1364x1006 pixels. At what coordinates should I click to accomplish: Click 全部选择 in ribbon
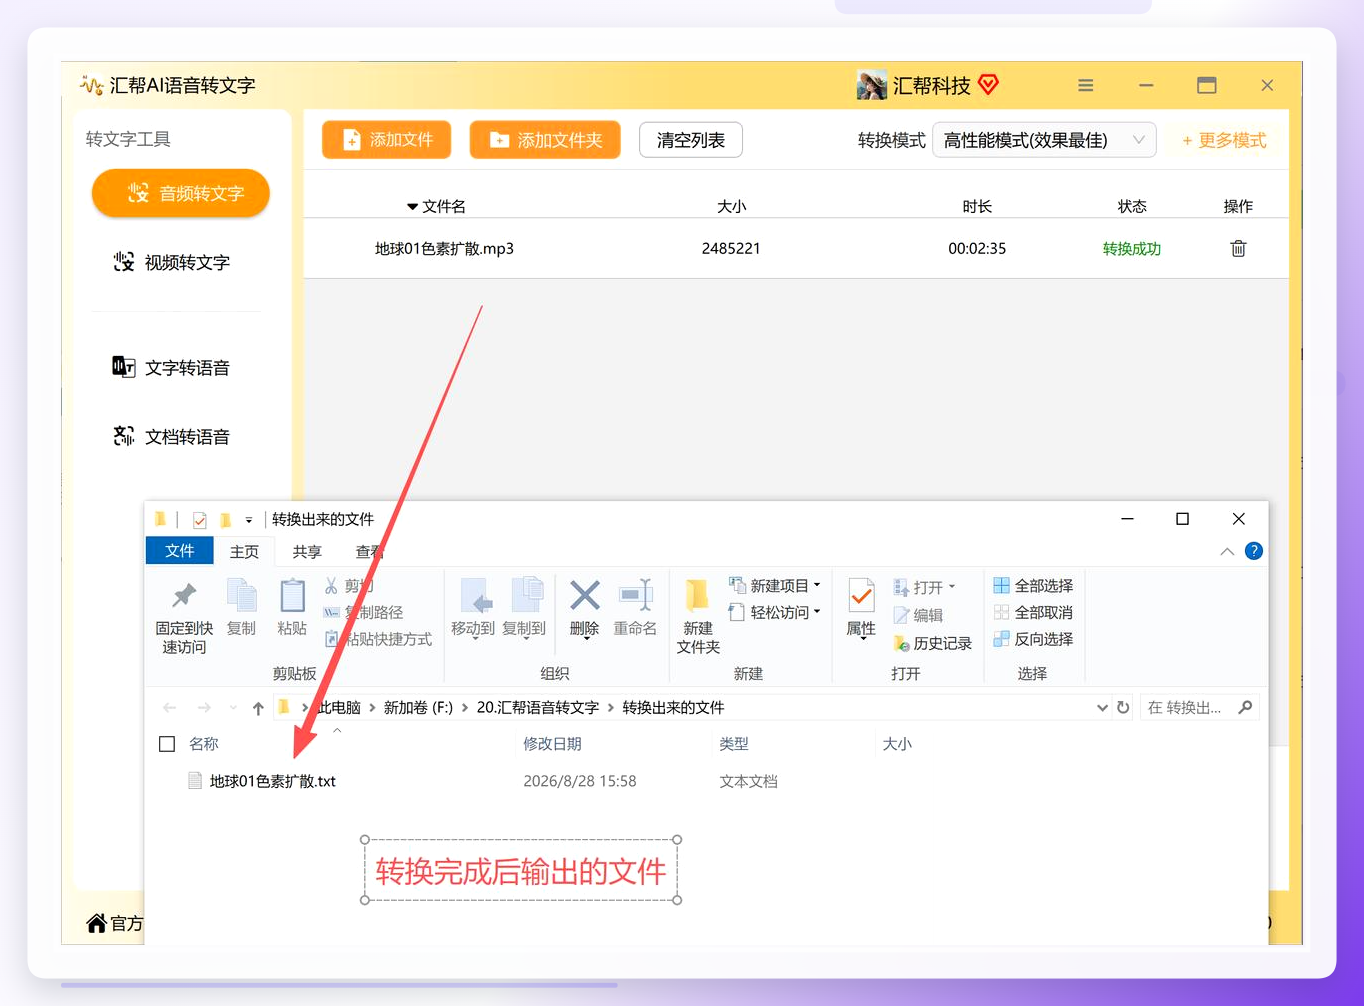click(1033, 585)
